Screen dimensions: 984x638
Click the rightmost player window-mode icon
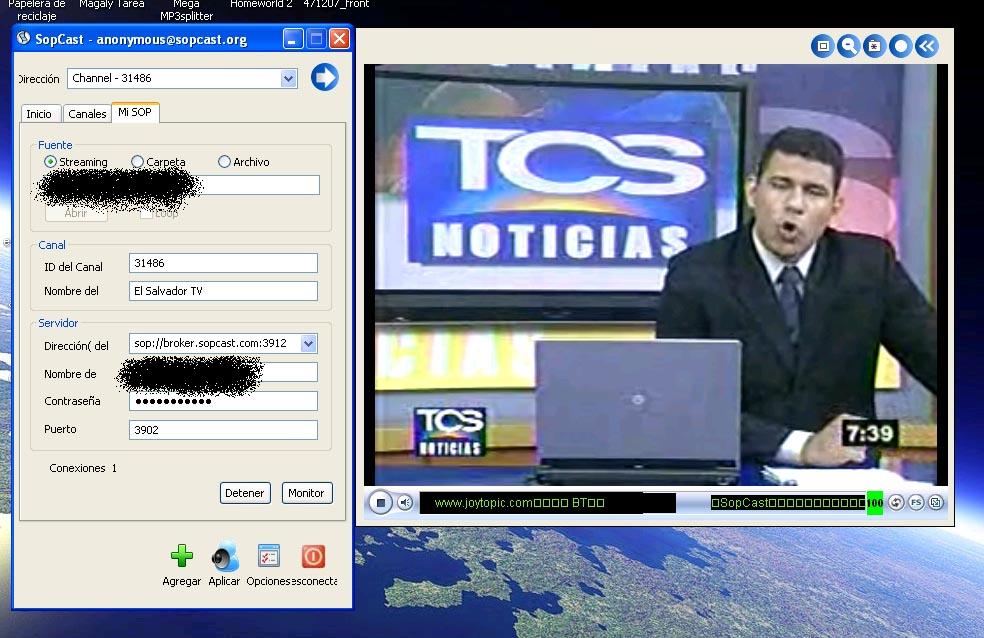click(x=936, y=502)
